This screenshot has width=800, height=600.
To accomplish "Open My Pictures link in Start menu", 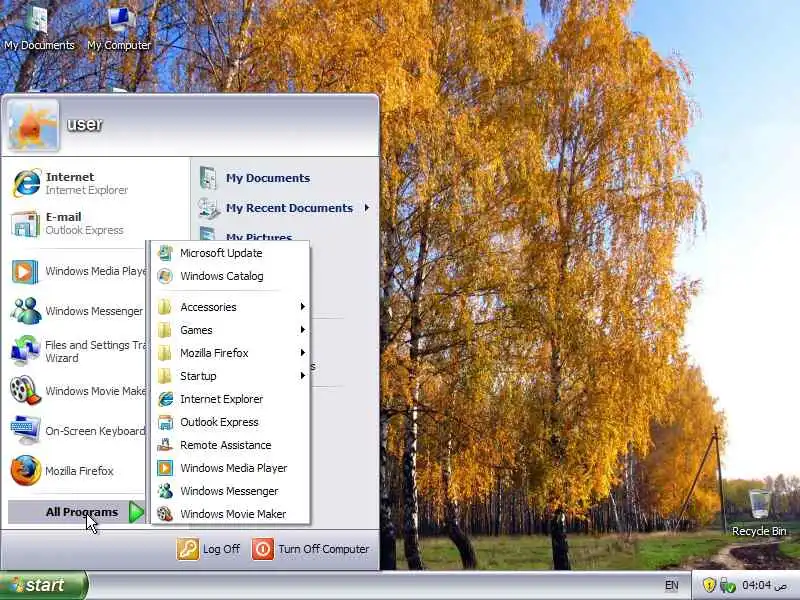I will 259,237.
